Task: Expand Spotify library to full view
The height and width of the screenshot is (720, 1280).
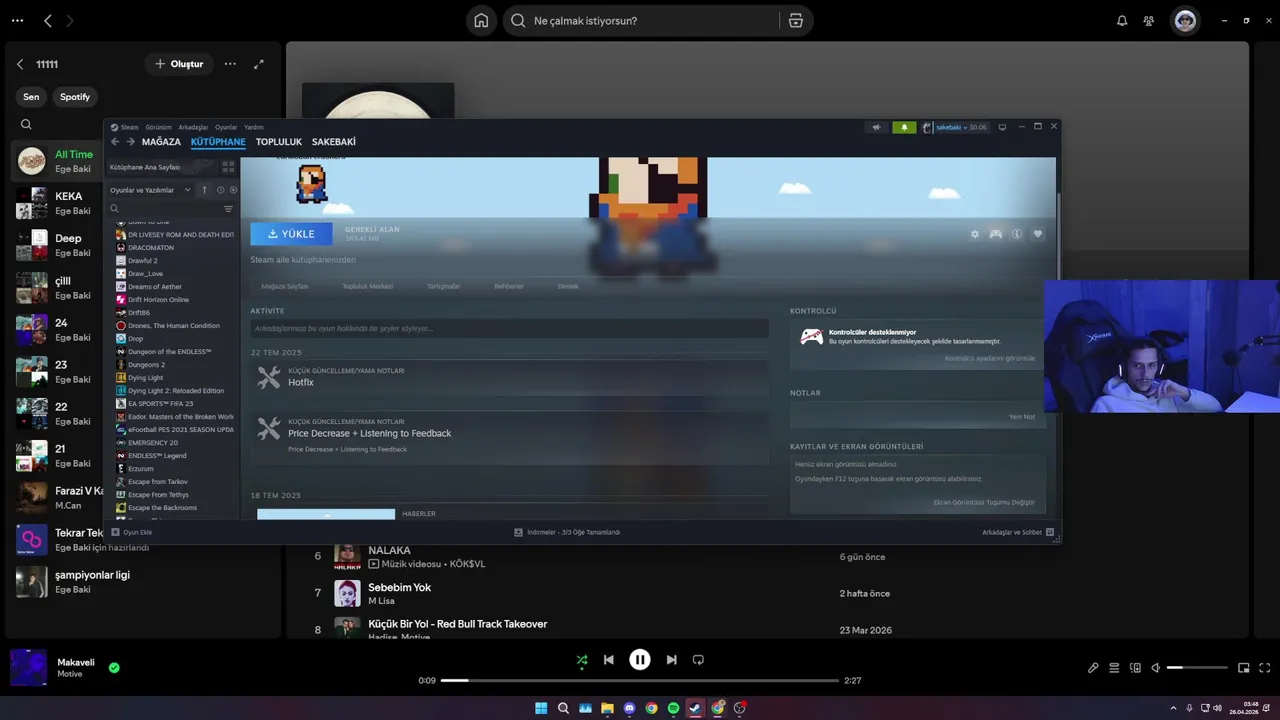Action: tap(259, 64)
